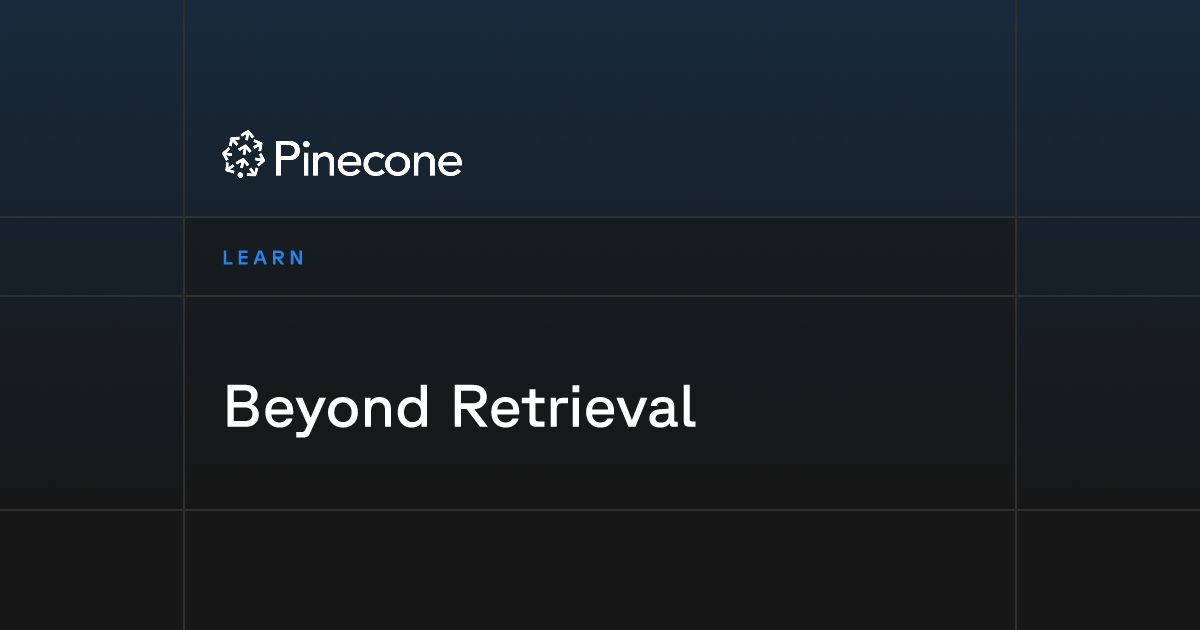
Task: Click the Pinecone pinecone-shaped logo icon
Action: click(243, 156)
